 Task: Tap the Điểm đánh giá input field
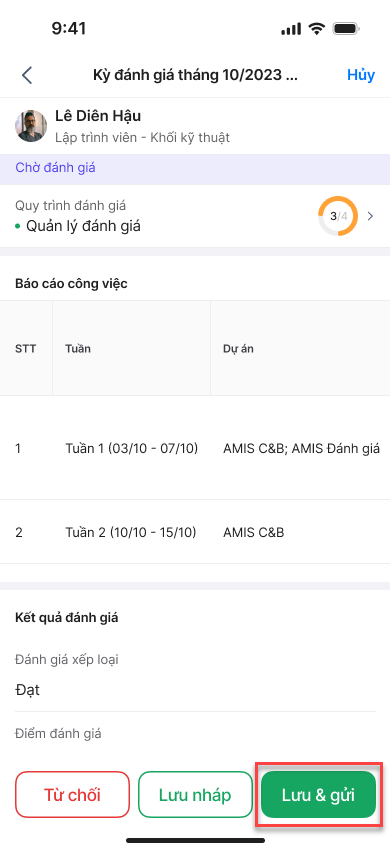(195, 740)
